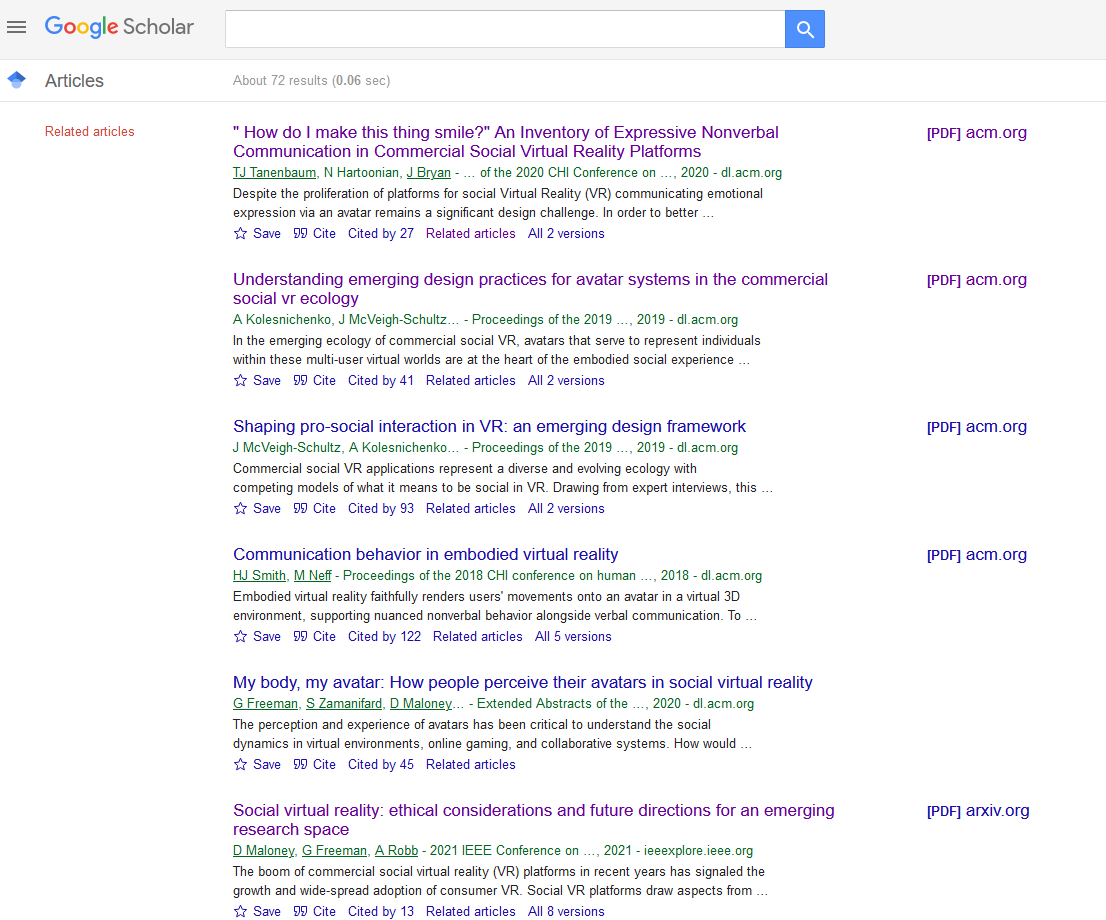1106x920 pixels.
Task: Click "Cited by 27"
Action: tap(381, 234)
